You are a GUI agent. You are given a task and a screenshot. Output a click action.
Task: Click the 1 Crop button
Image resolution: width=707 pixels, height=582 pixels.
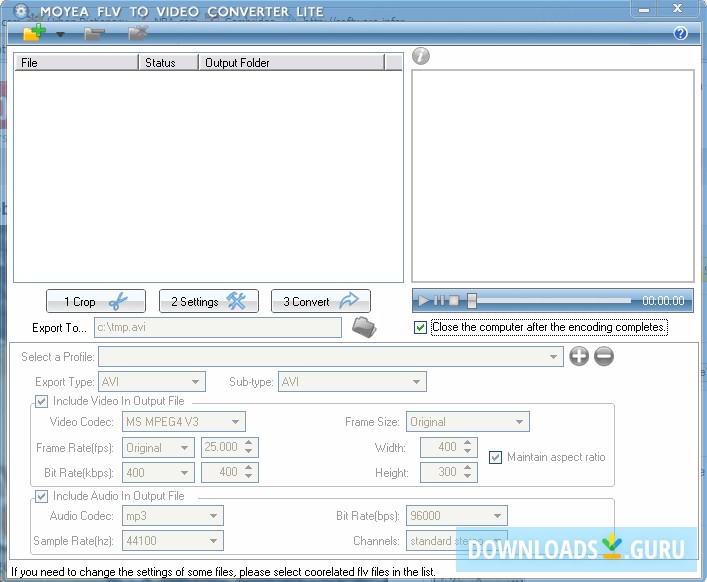[96, 301]
